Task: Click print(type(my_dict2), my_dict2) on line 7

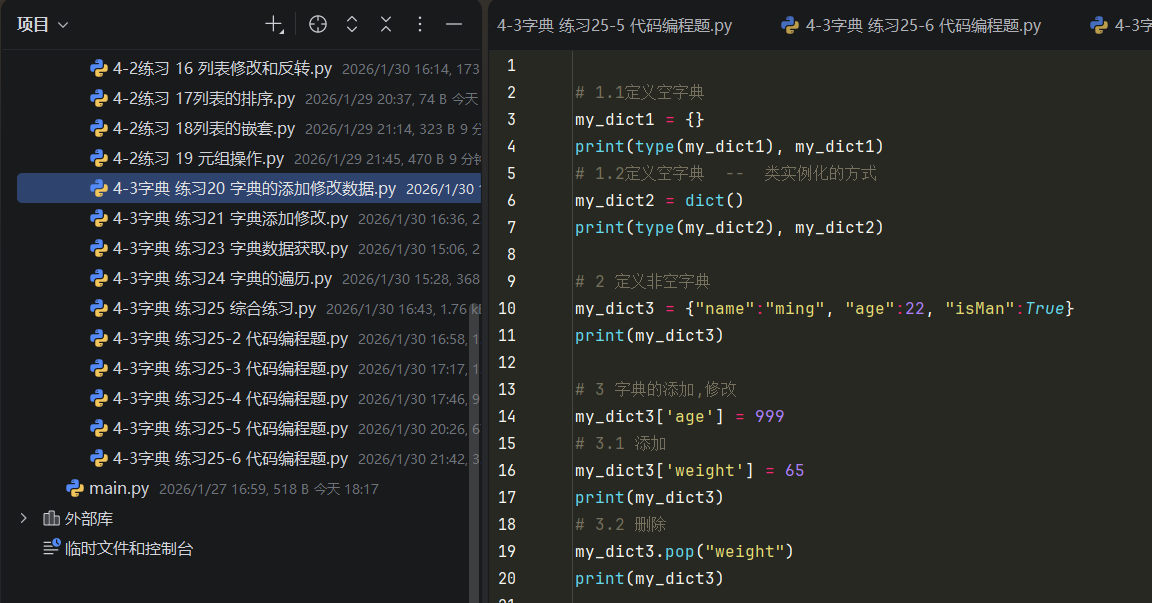Action: [x=729, y=228]
